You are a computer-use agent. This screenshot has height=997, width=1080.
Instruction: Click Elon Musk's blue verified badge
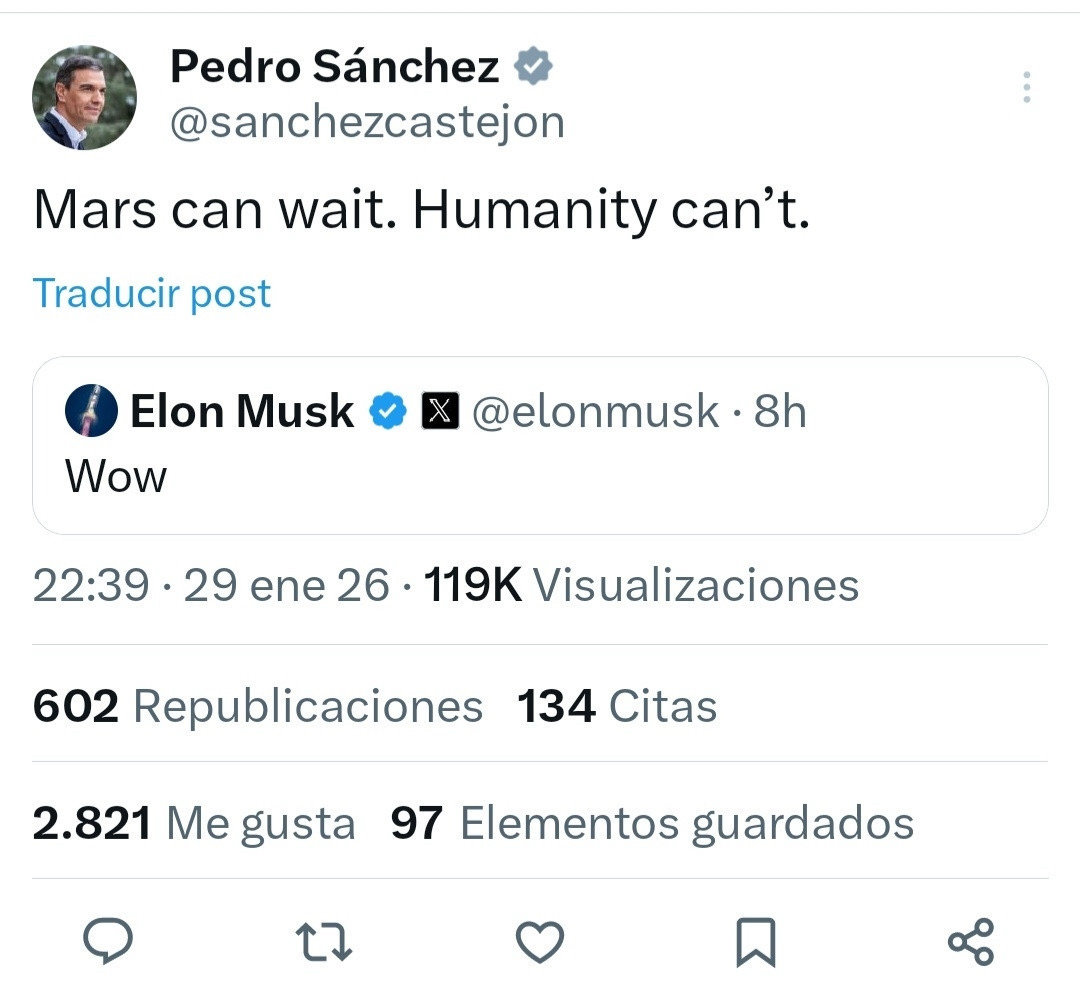tap(388, 411)
